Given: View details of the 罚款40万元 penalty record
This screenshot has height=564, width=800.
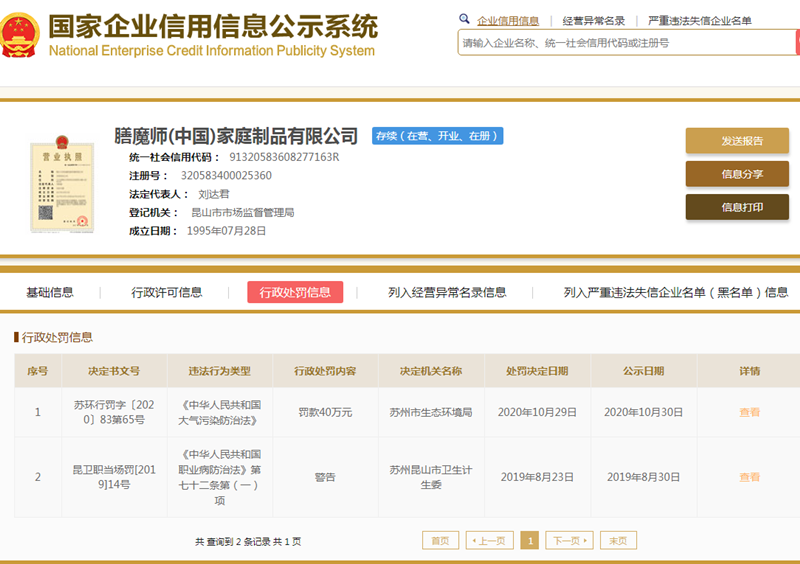Looking at the screenshot, I should (749, 412).
